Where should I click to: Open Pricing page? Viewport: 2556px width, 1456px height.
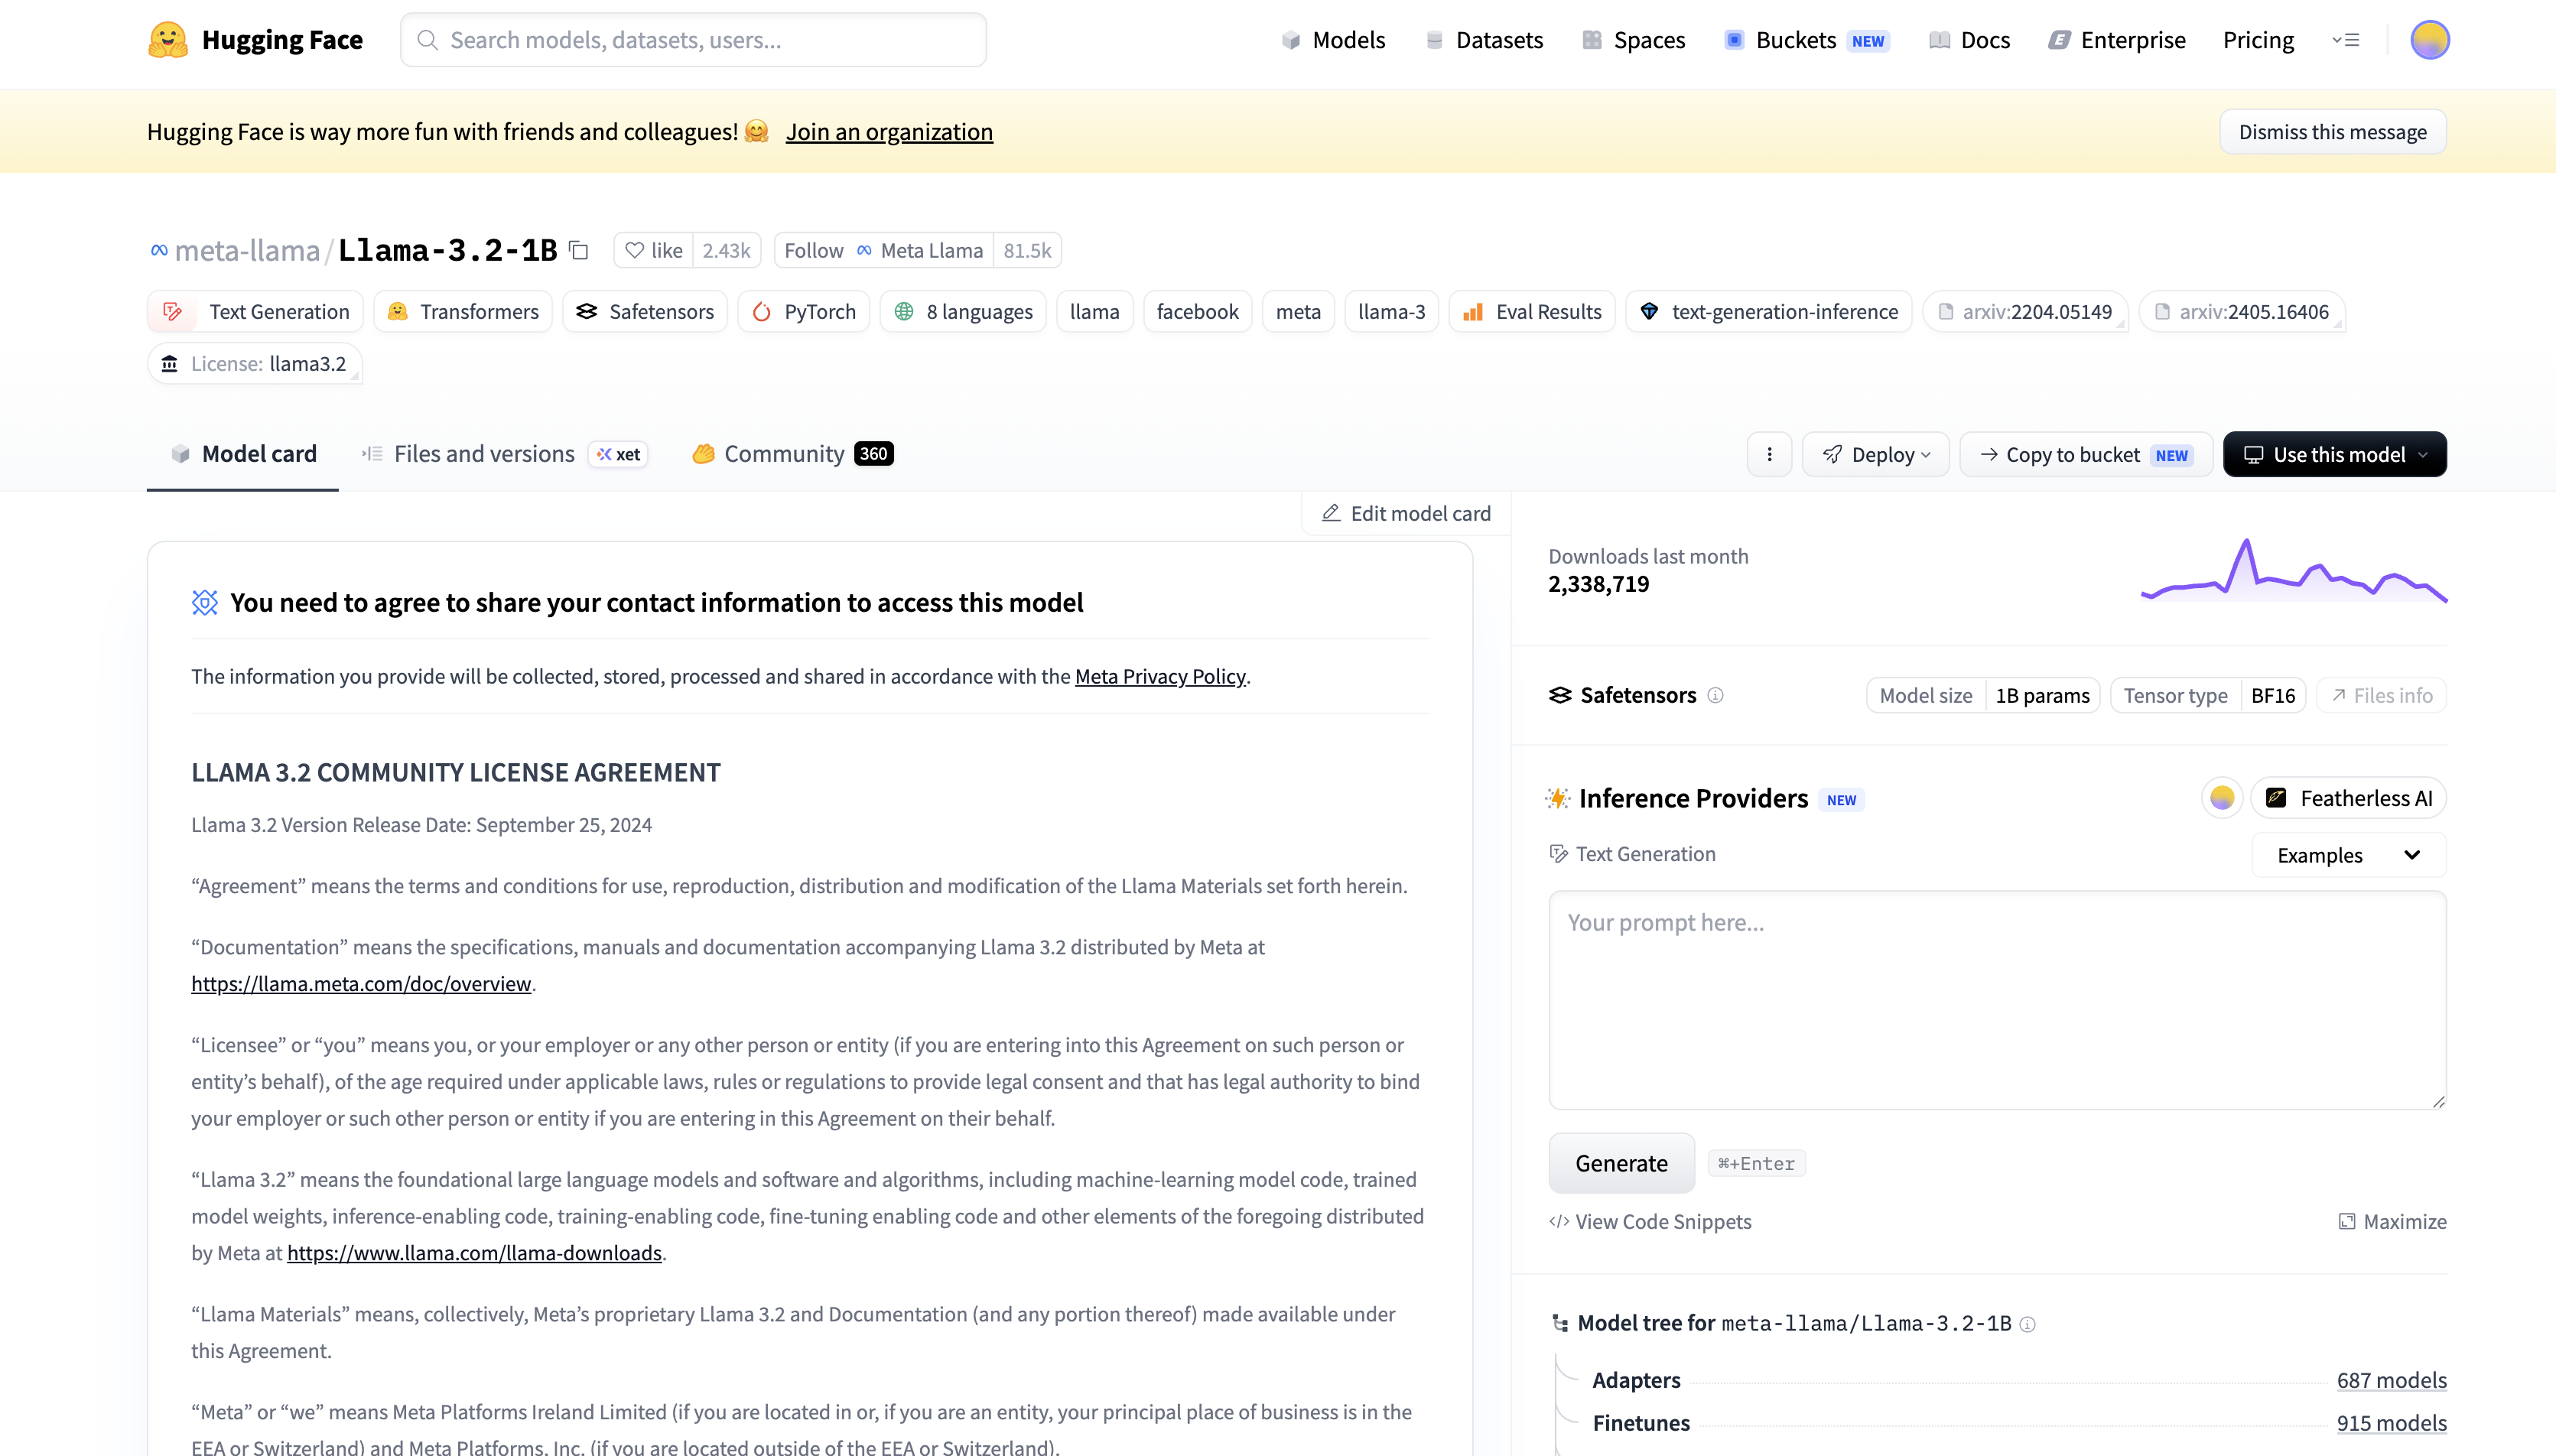click(2258, 40)
